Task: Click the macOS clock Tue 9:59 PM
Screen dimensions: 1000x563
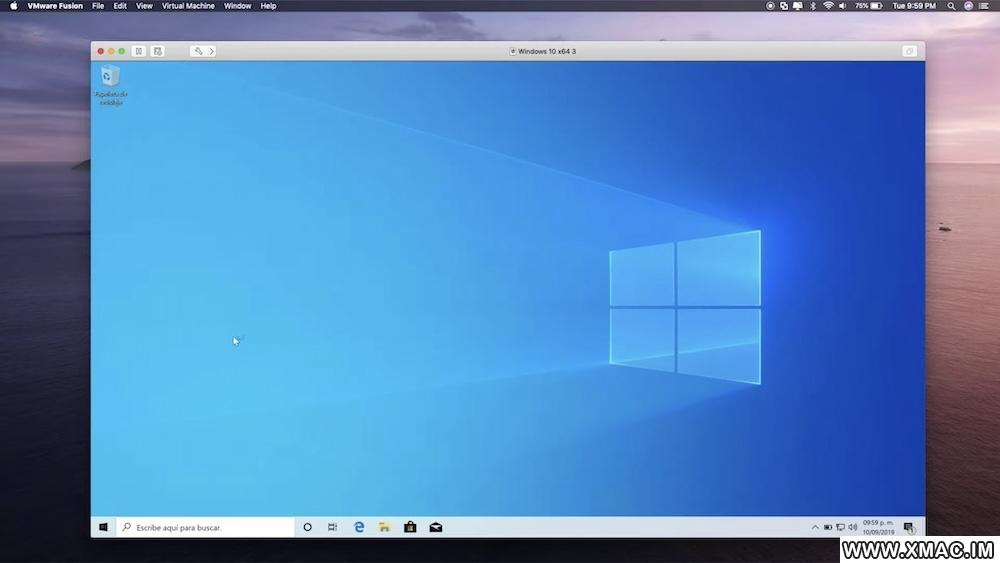Action: tap(914, 6)
